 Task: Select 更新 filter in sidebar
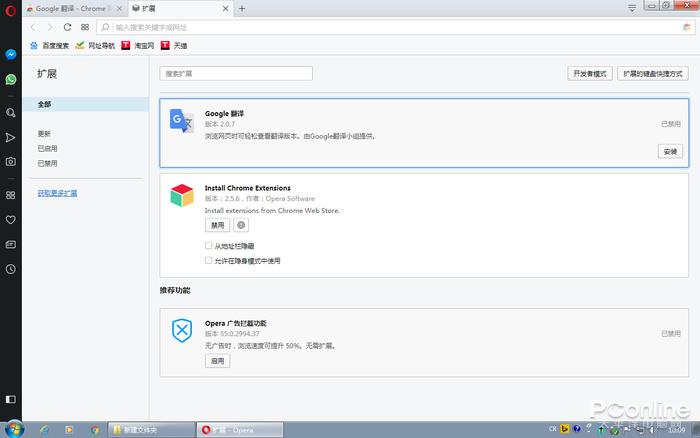[44, 133]
